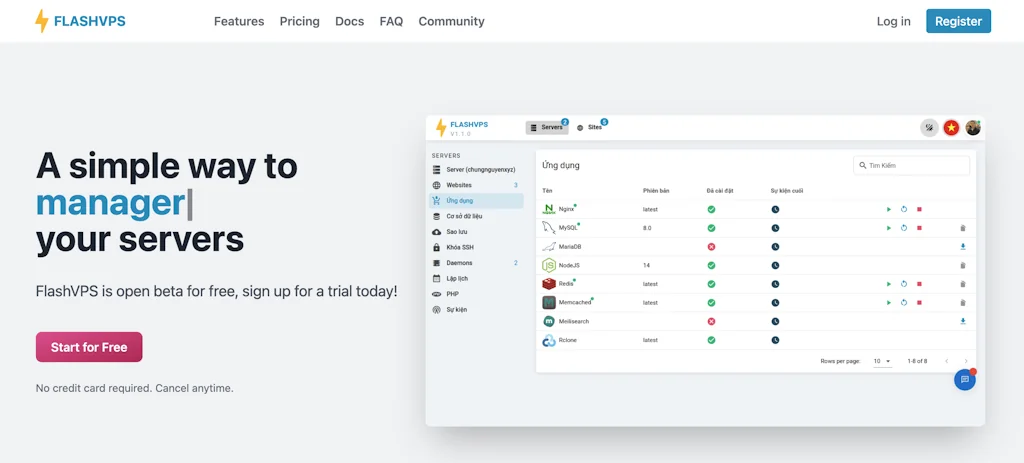Click the Rclone last event clock icon
The width and height of the screenshot is (1024, 463).
coord(775,340)
